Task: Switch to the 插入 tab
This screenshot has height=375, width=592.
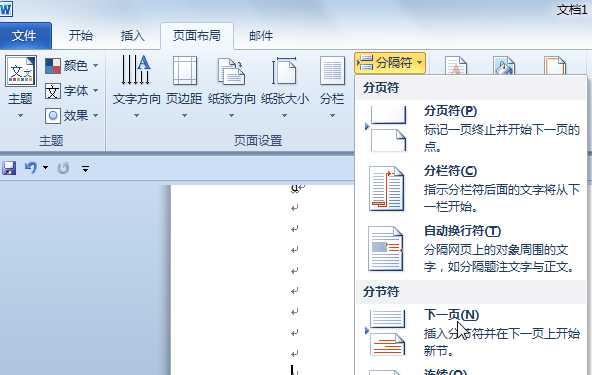Action: [132, 35]
